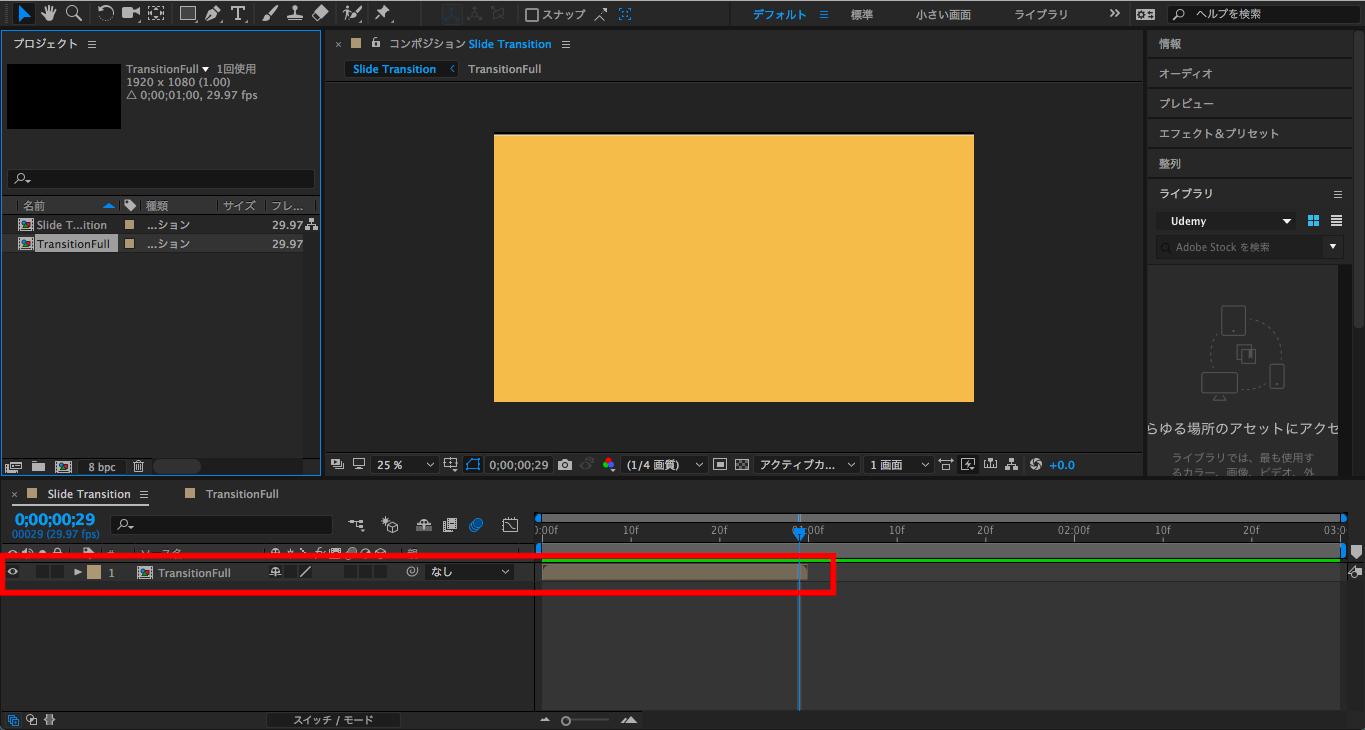Viewport: 1365px width, 730px height.
Task: Click the TransitionFull layer color label swatch
Action: pos(94,572)
